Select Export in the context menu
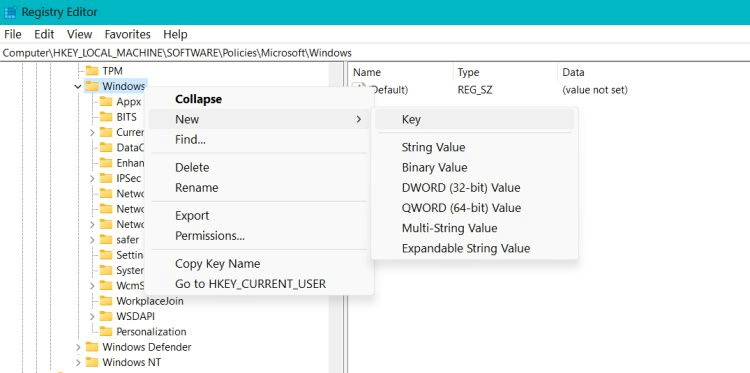 point(259,216)
